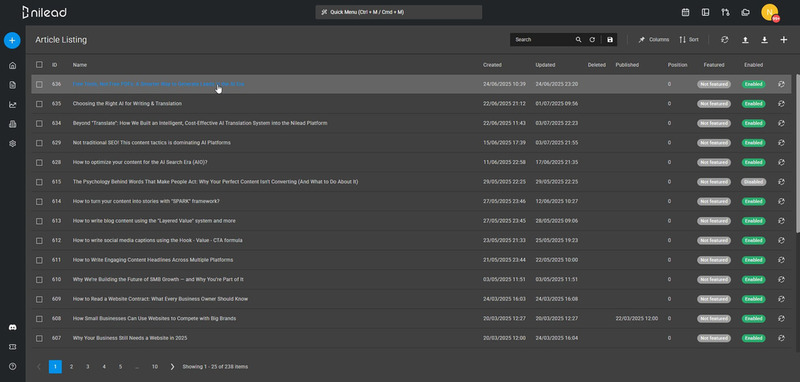Click the blue plus button in the sidebar
The height and width of the screenshot is (382, 800).
pos(12,40)
